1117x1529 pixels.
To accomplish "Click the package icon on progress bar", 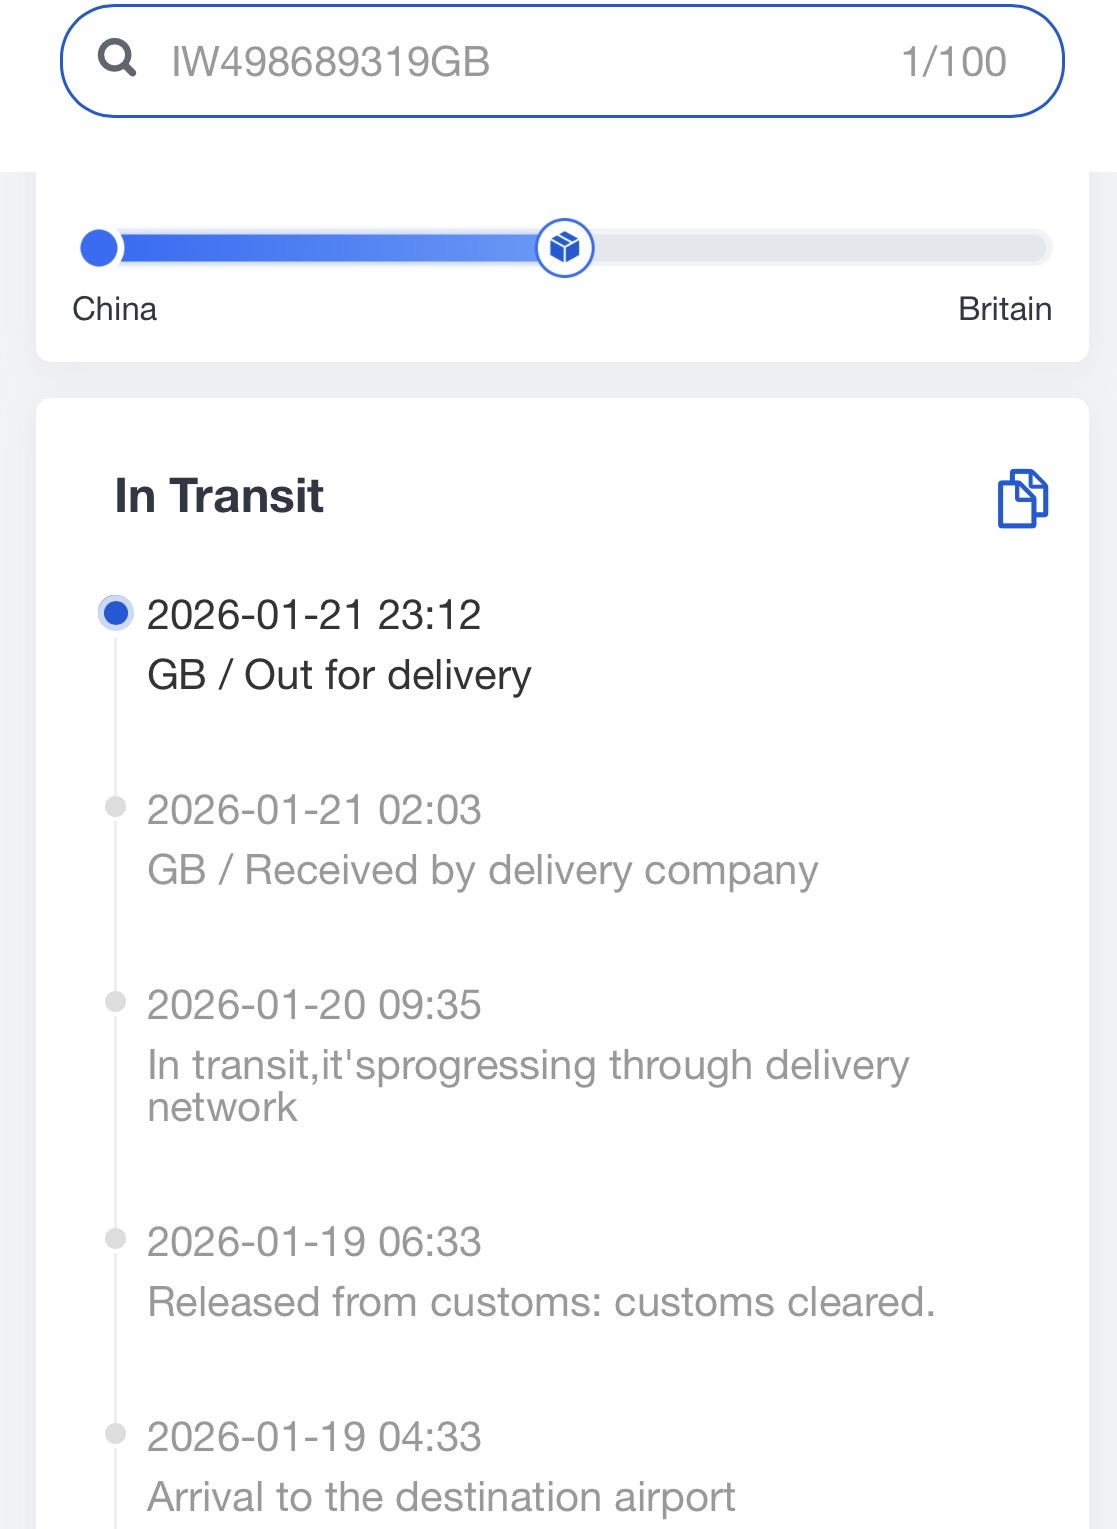I will click(x=565, y=247).
